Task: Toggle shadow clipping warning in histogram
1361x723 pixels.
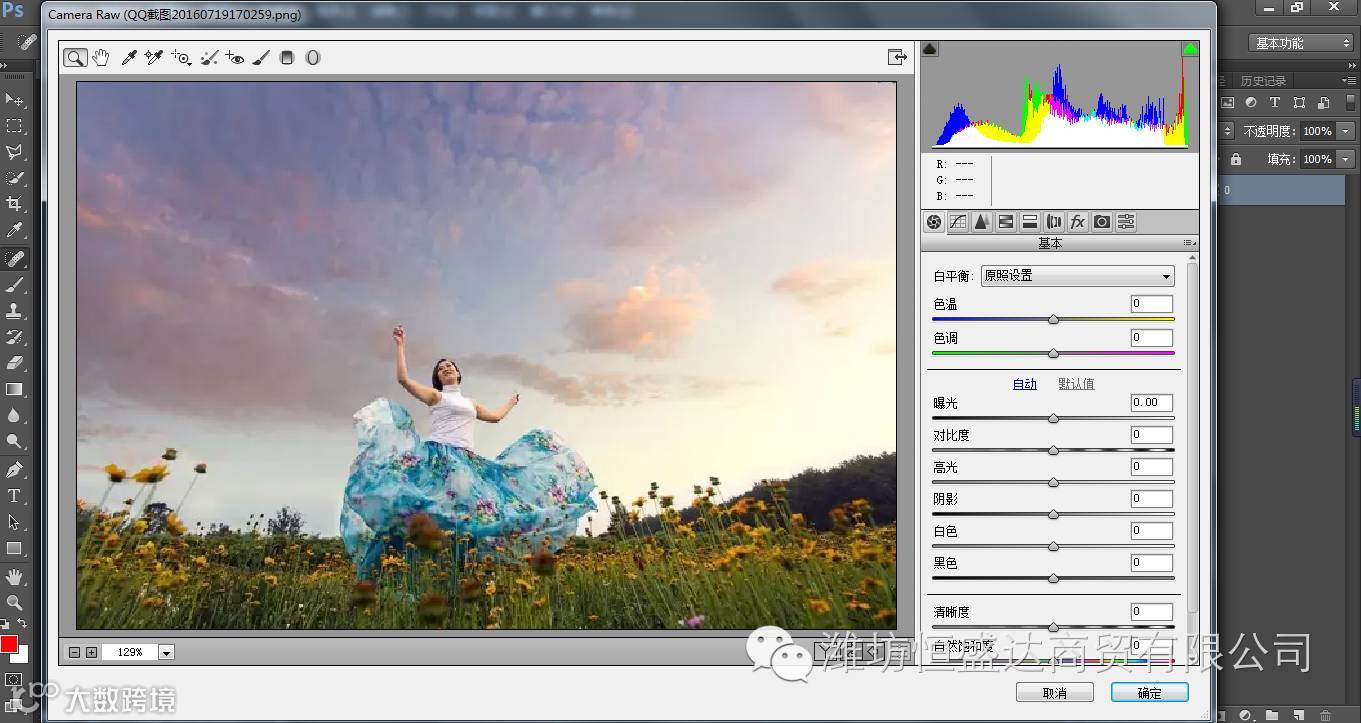Action: (930, 49)
